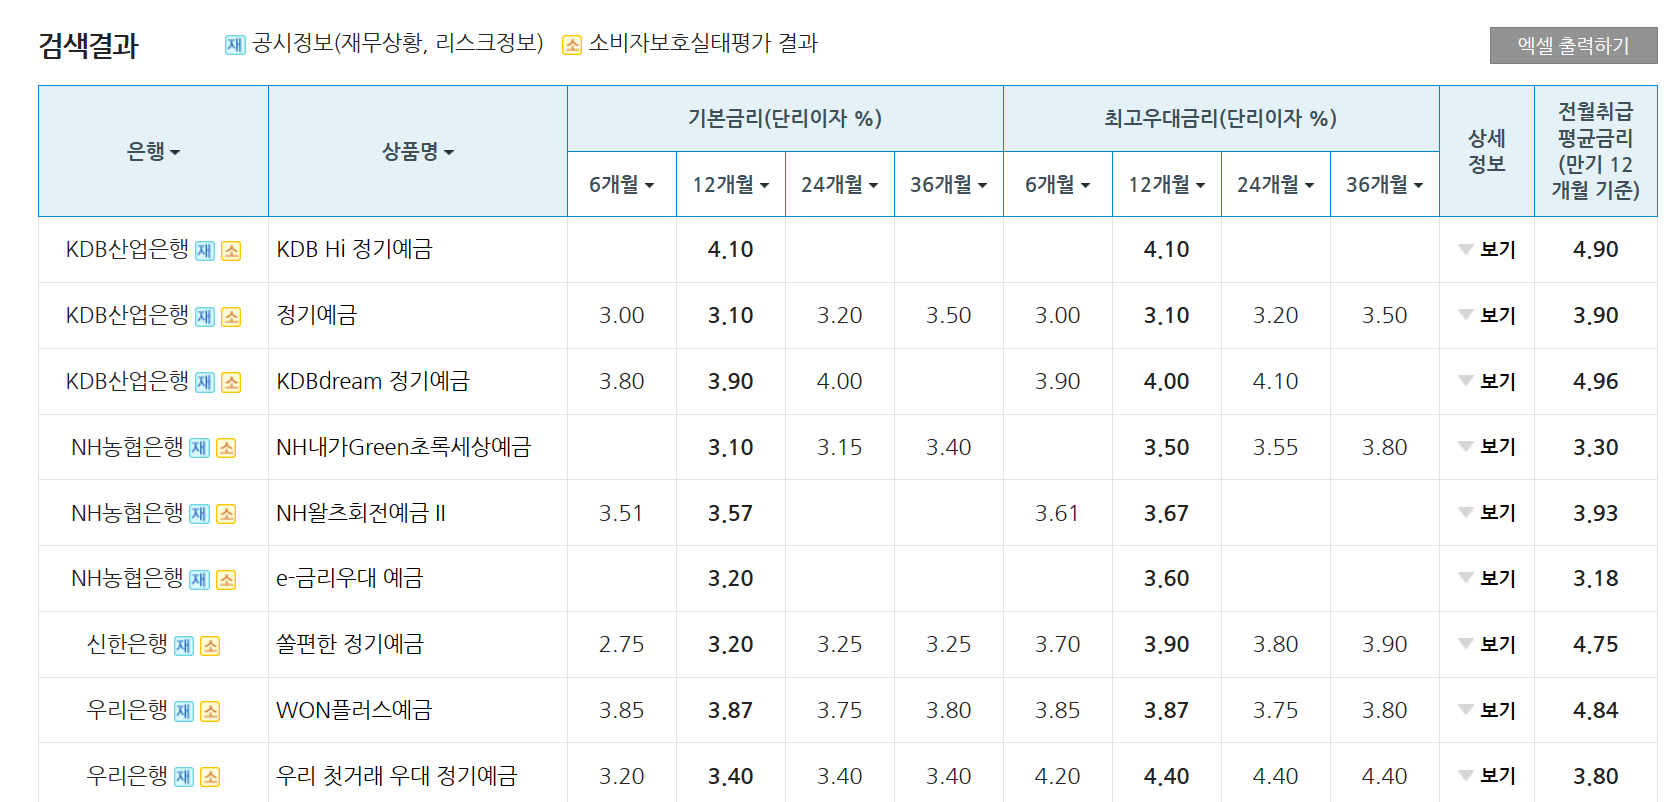Click product name NH내가Green초록세상예금

(403, 447)
